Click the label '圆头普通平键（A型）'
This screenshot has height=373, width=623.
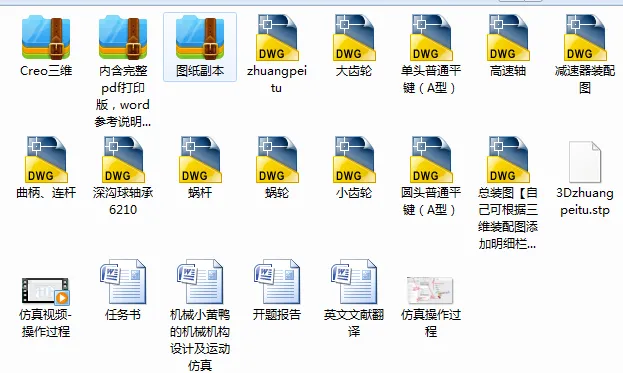click(x=431, y=201)
